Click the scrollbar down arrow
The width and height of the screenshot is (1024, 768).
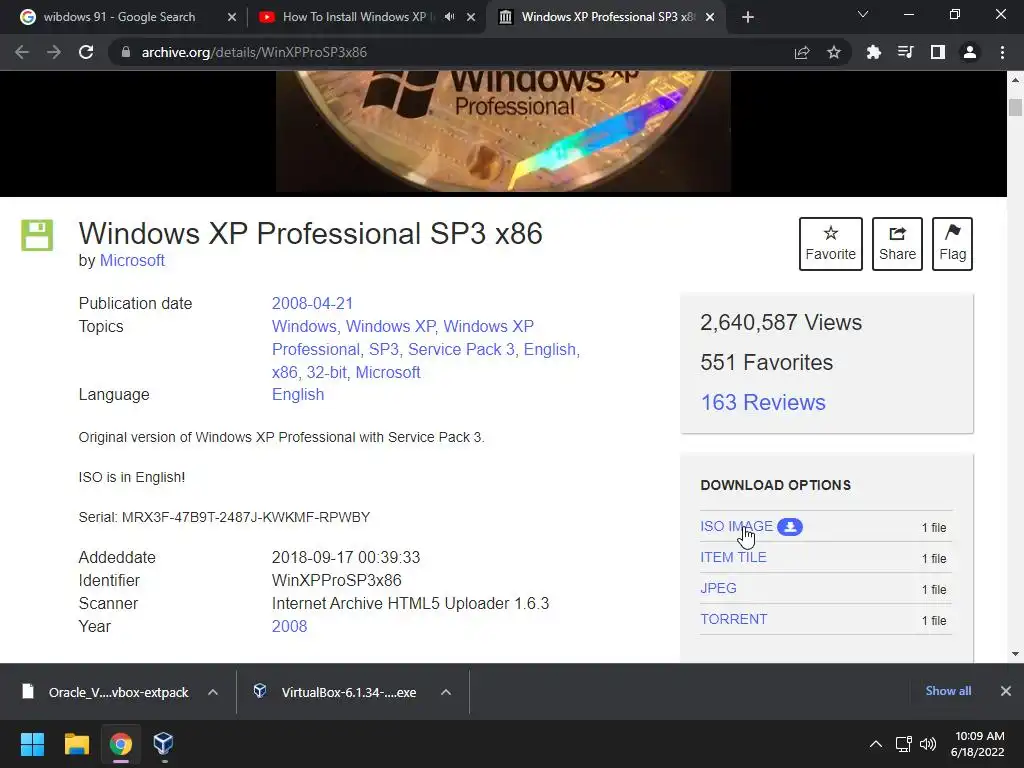pos(1015,654)
